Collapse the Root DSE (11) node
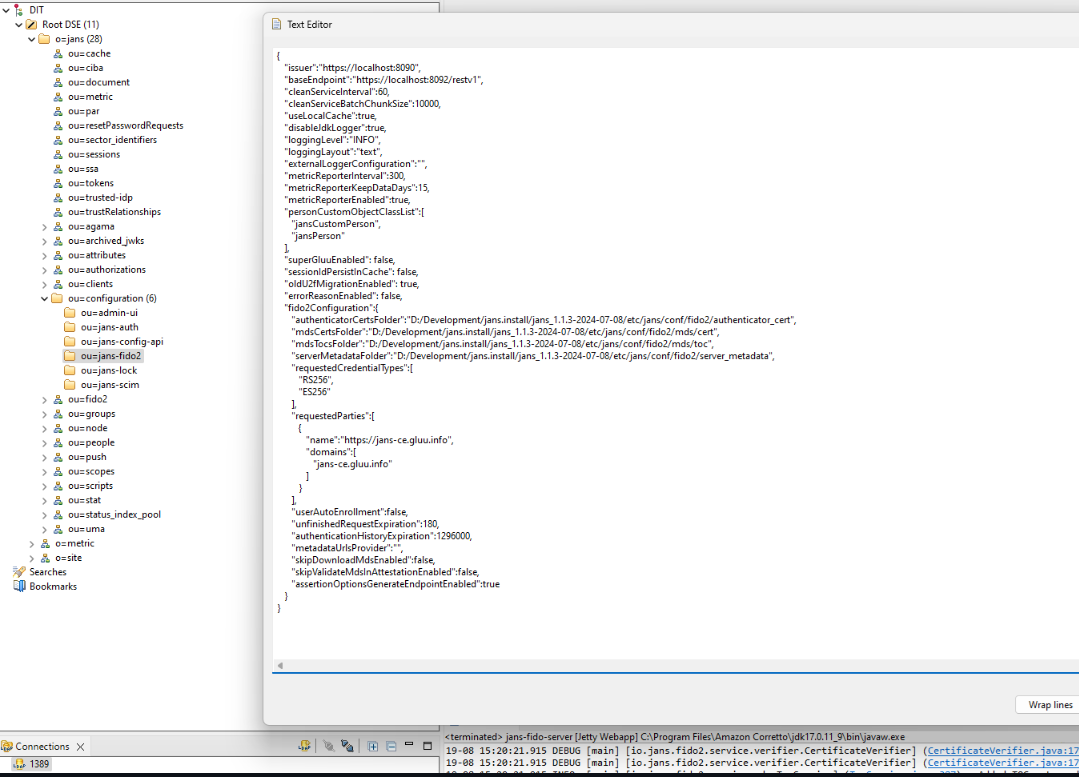1079x777 pixels. (19, 24)
